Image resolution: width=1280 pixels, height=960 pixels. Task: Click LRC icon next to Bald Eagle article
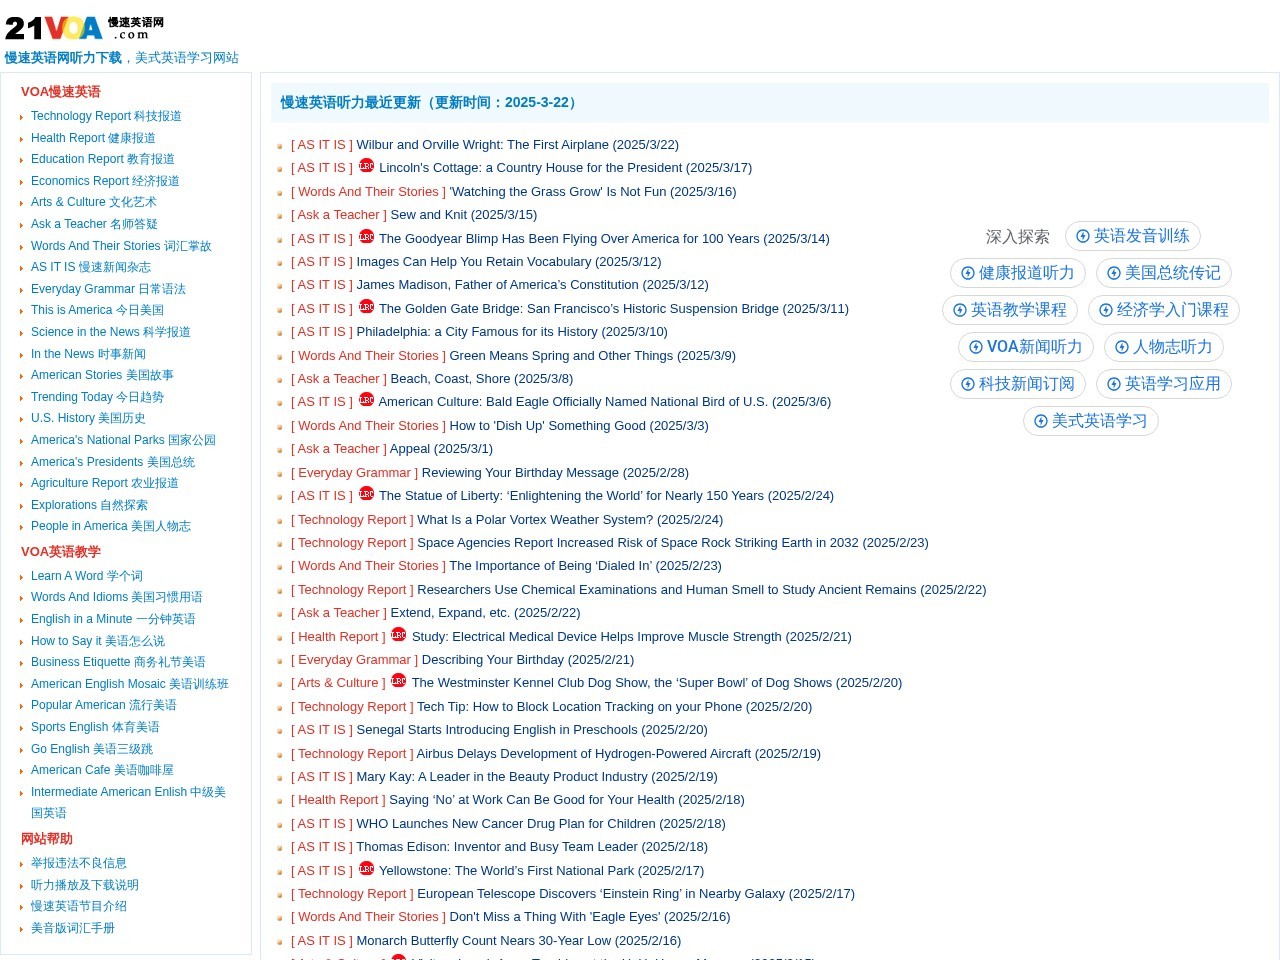click(x=366, y=400)
